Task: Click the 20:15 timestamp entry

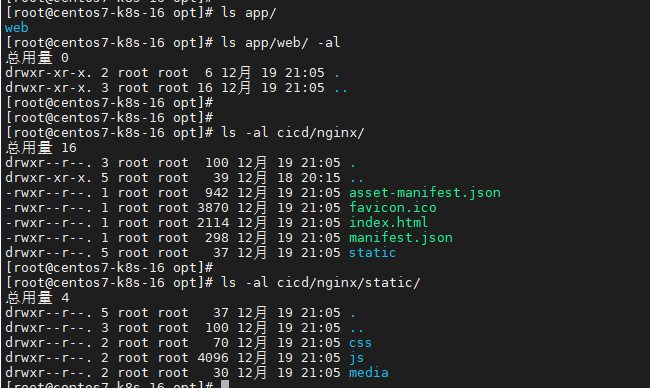Action: click(320, 178)
